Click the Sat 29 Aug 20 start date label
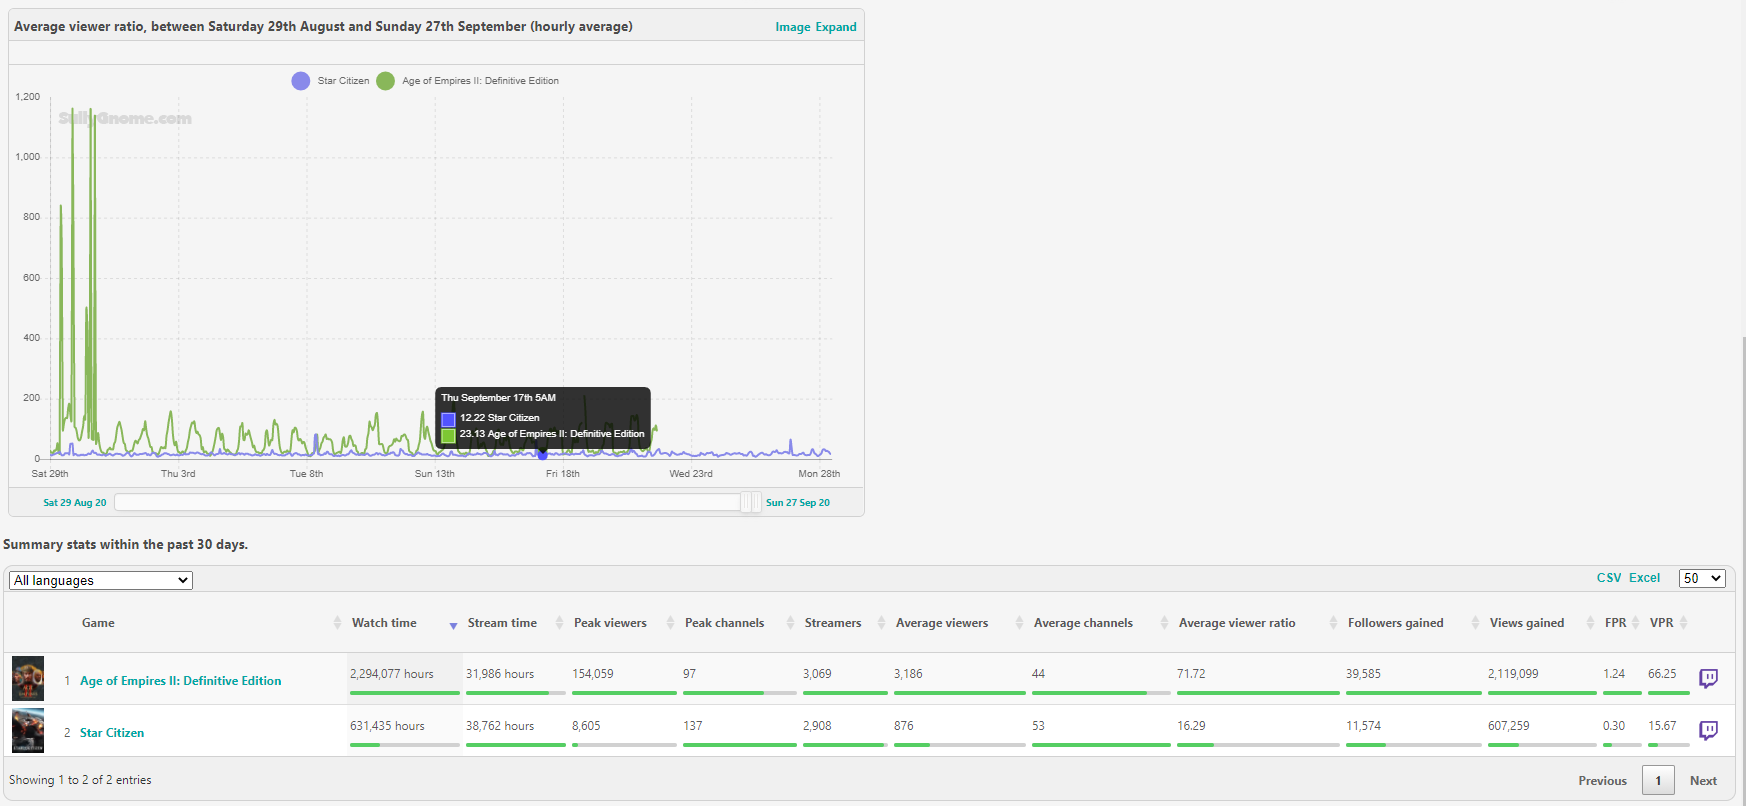The height and width of the screenshot is (806, 1746). 75,503
